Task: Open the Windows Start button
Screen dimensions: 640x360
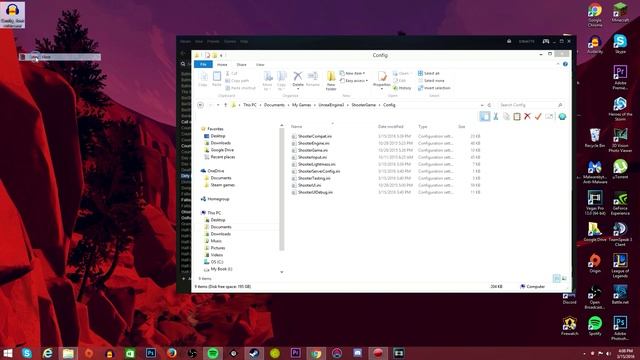Action: 7,353
